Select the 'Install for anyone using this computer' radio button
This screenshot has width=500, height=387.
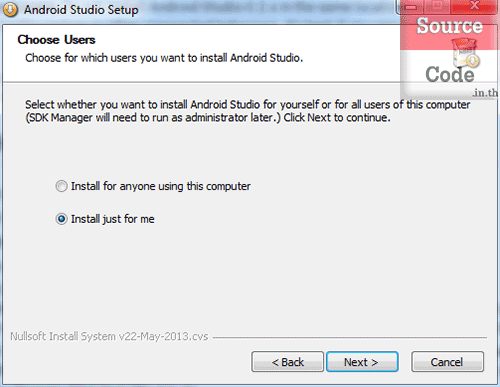61,186
